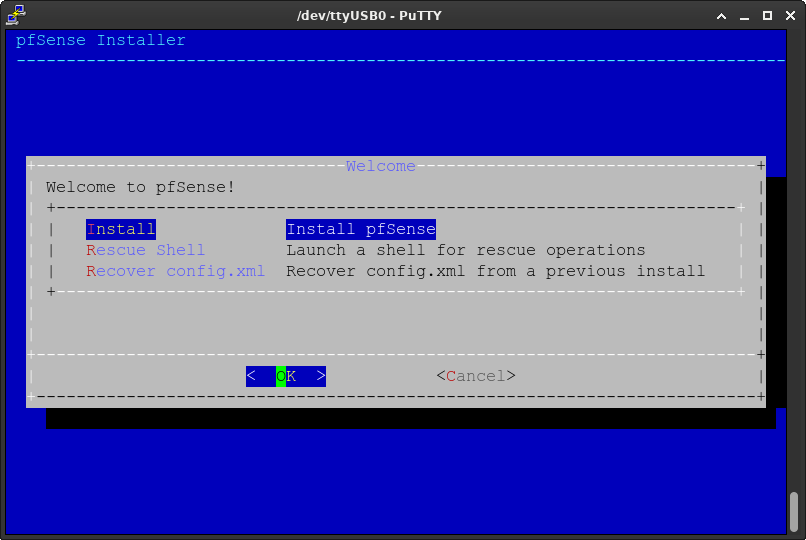Click the 'pfSense Installer' header text
The height and width of the screenshot is (540, 806).
click(x=101, y=40)
